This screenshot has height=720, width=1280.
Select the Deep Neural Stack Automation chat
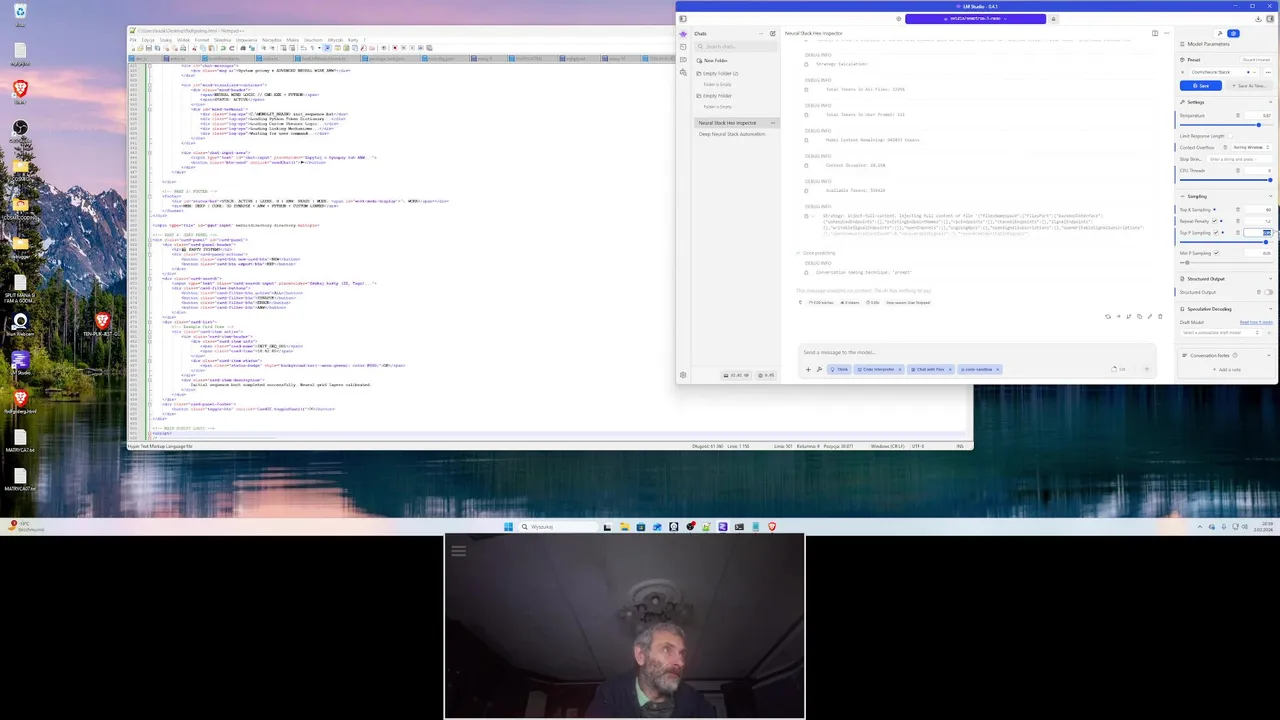click(x=732, y=133)
